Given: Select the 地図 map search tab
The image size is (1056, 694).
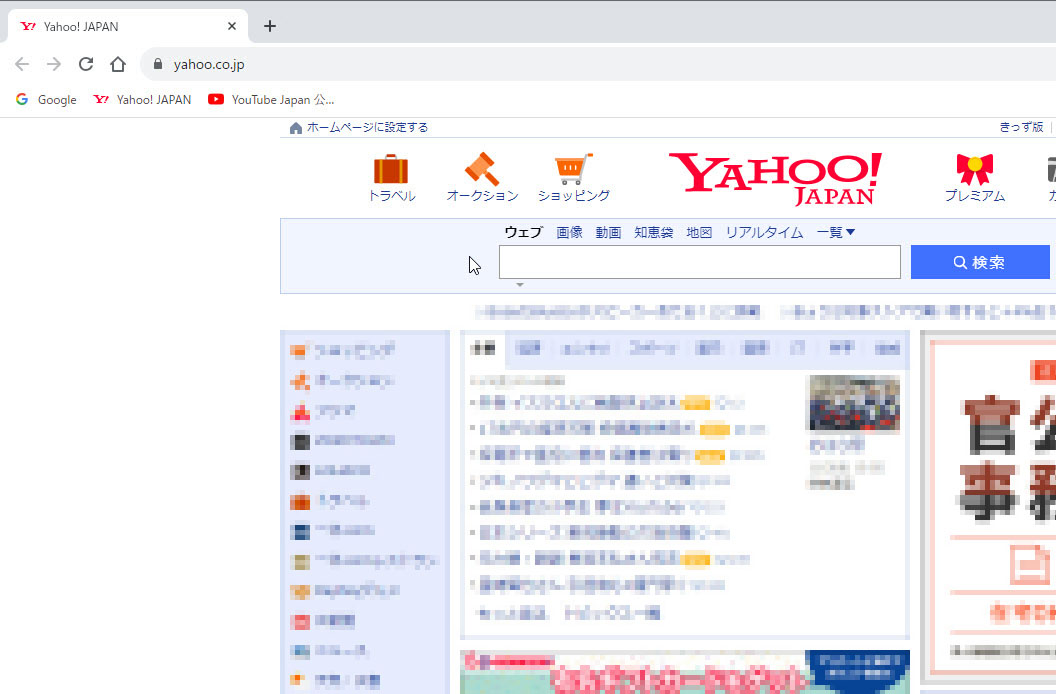Looking at the screenshot, I should (x=698, y=231).
